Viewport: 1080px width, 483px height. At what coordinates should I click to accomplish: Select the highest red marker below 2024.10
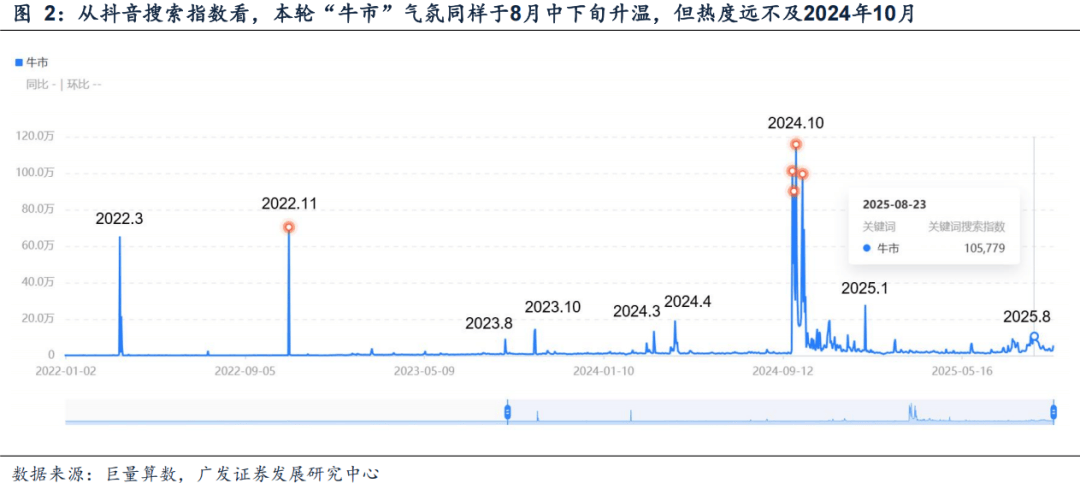click(x=796, y=144)
